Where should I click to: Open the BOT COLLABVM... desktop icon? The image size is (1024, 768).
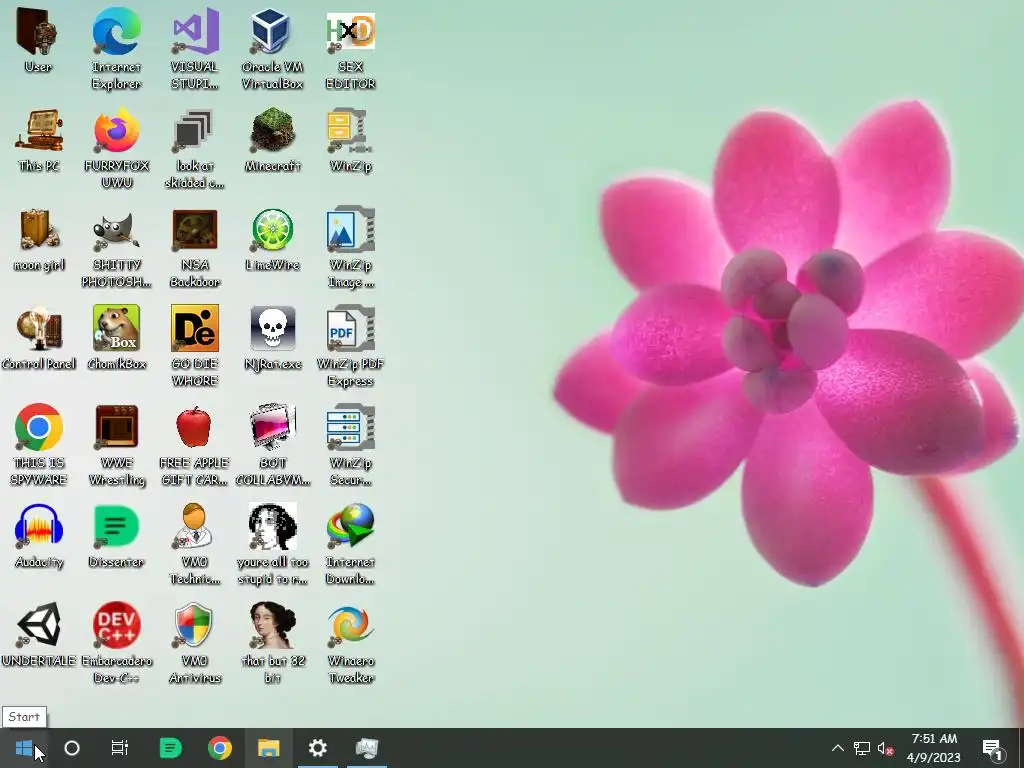[272, 428]
